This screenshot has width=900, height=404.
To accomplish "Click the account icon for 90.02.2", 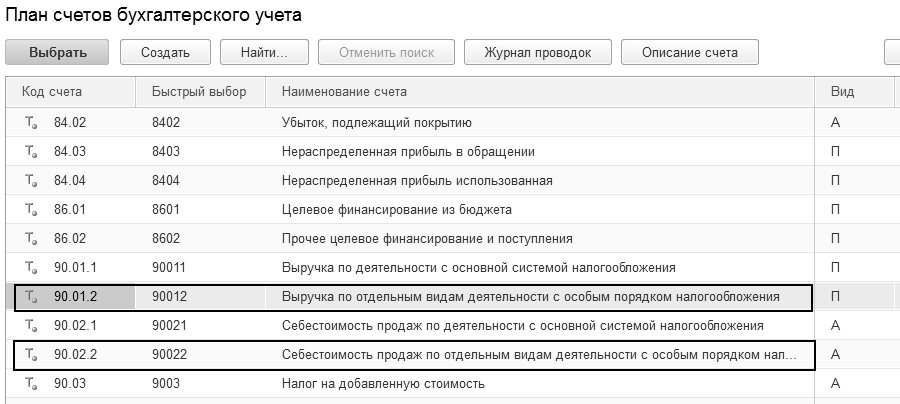I will pyautogui.click(x=31, y=355).
